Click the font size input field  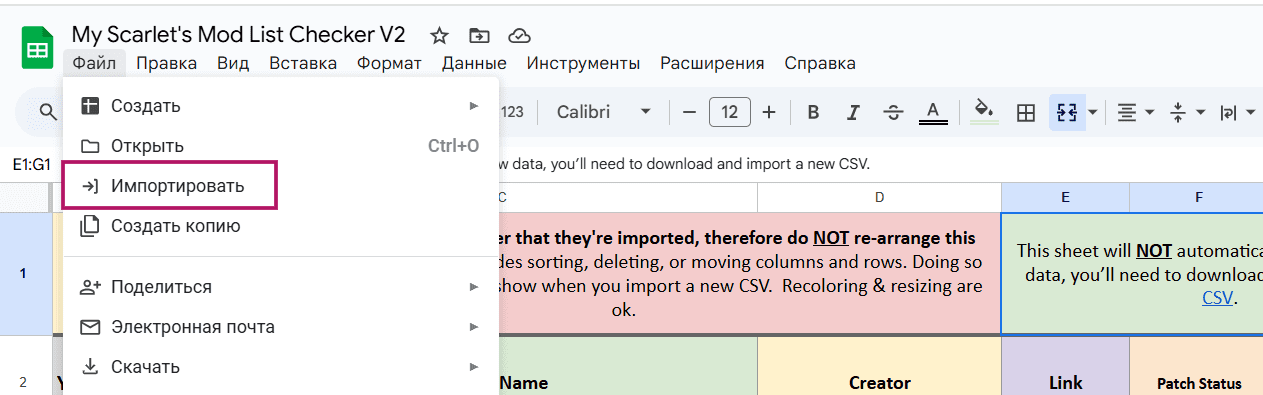730,112
